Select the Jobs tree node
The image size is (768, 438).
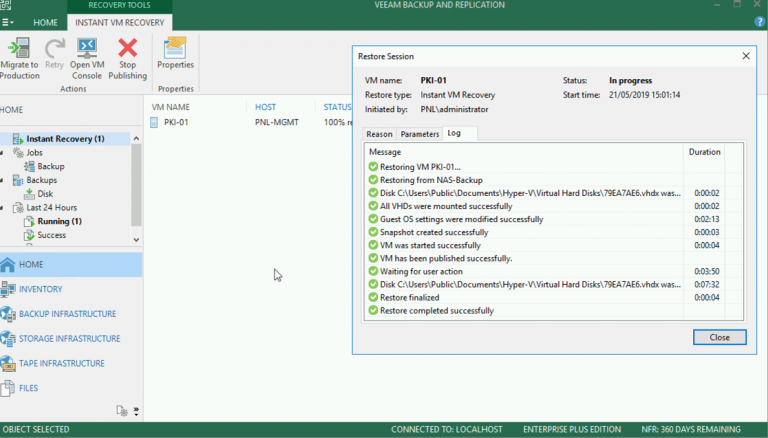click(x=34, y=152)
